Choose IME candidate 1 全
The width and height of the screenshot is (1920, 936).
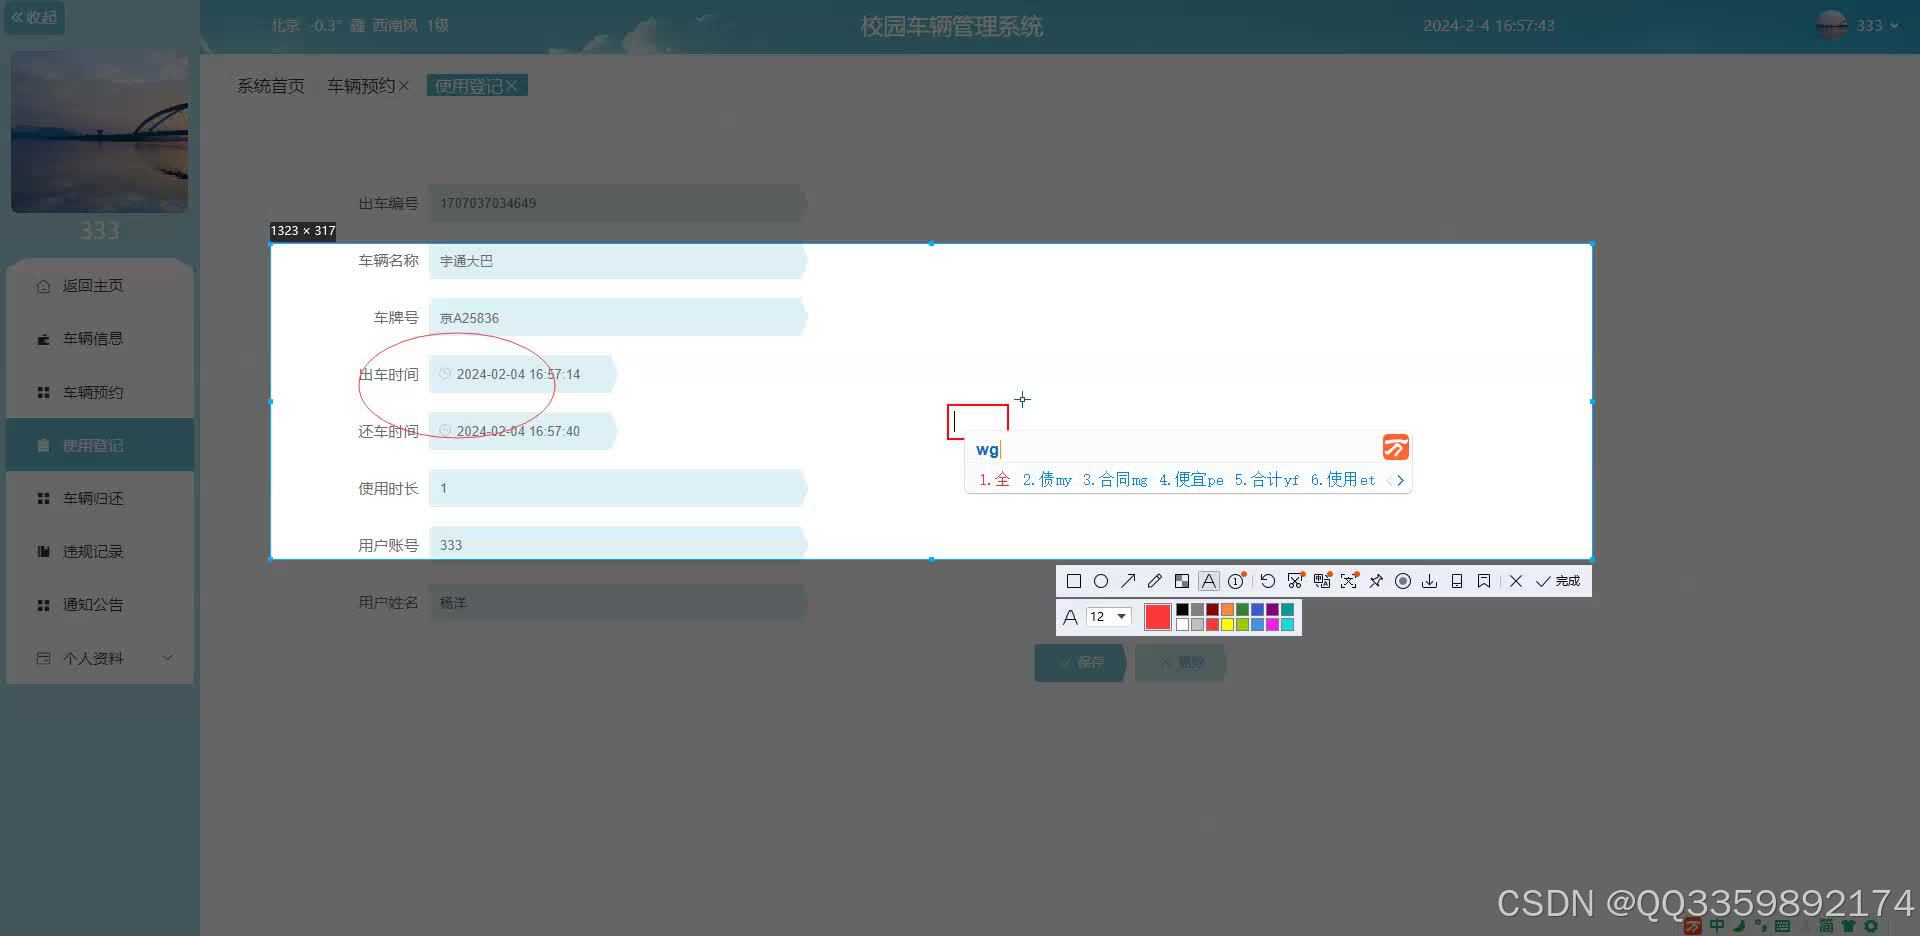click(995, 480)
